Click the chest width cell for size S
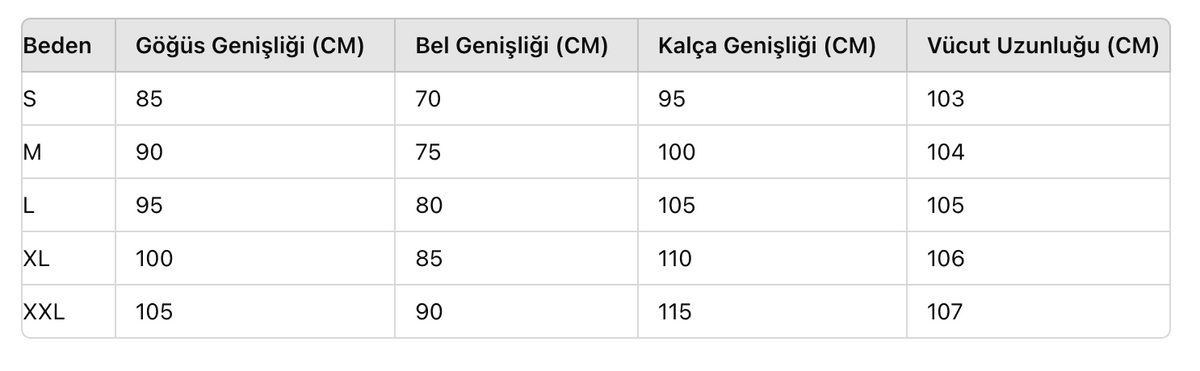This screenshot has height=371, width=1200. (x=149, y=99)
